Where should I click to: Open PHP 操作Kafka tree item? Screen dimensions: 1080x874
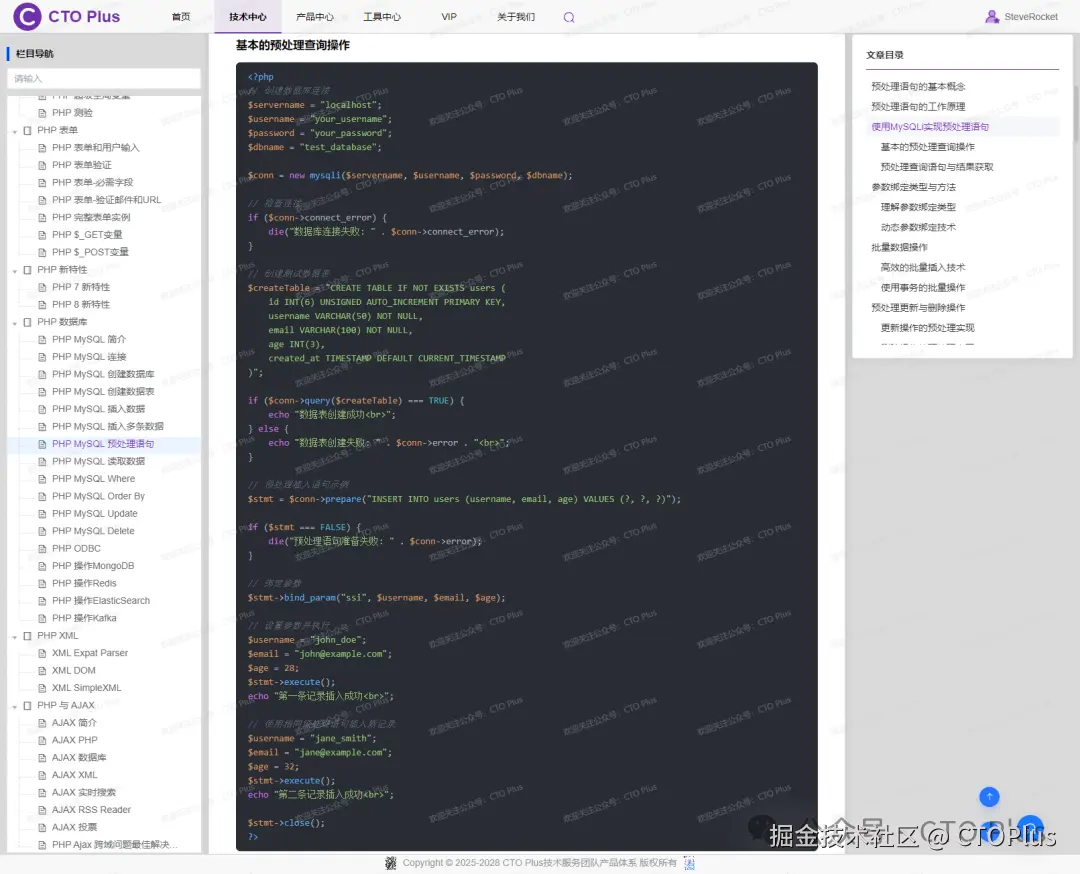(84, 618)
